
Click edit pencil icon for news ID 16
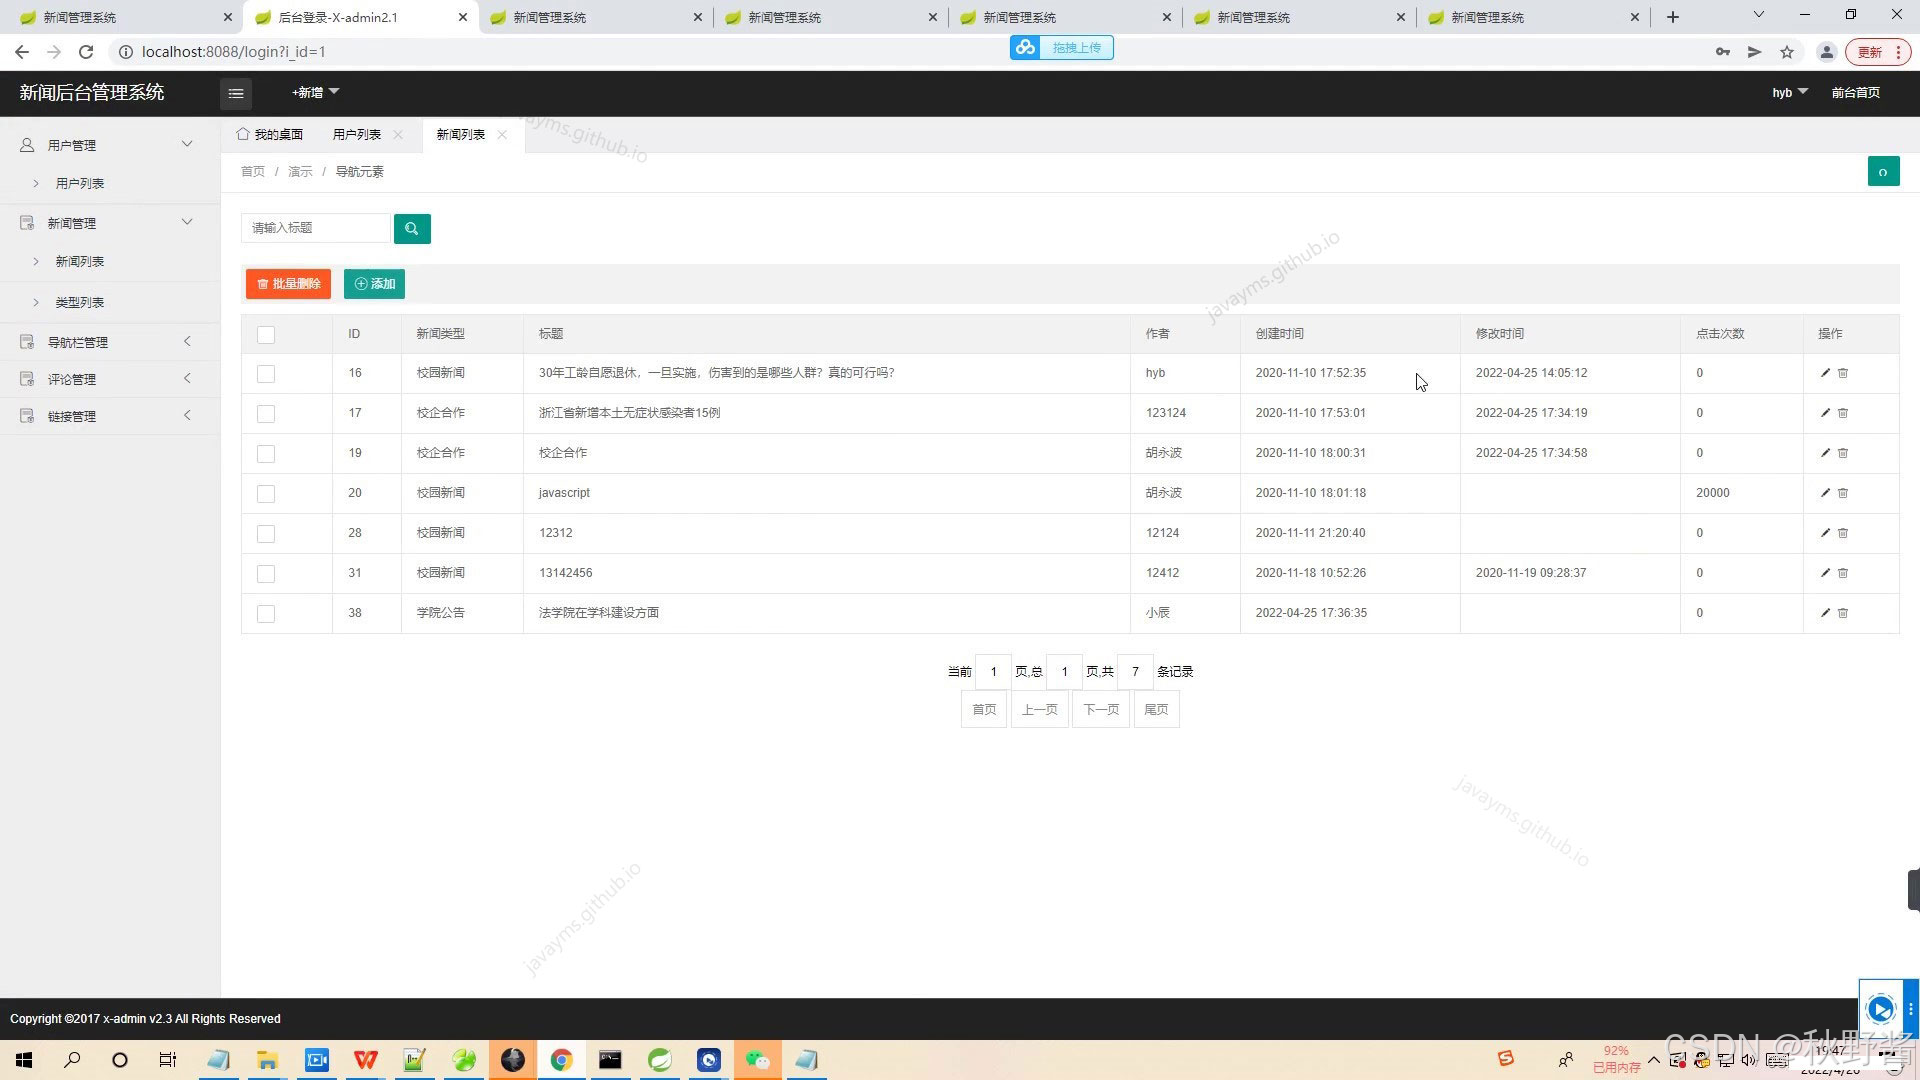[1825, 373]
